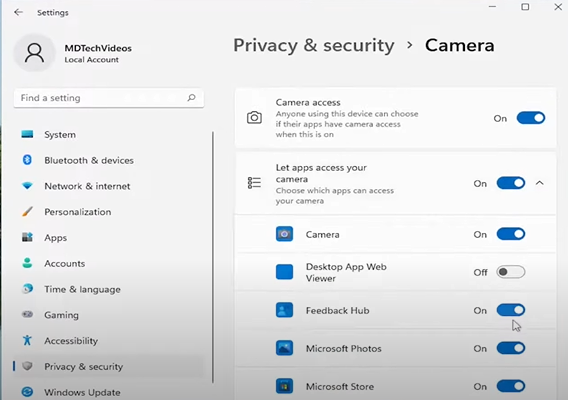Go back to Privacy & security breadcrumb
The image size is (568, 400).
(x=314, y=46)
